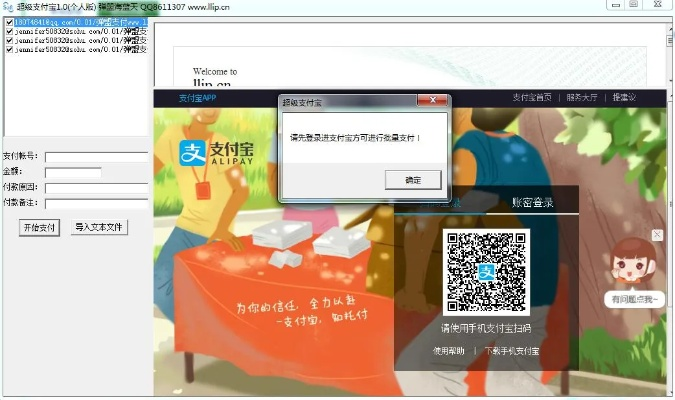This screenshot has height=400, width=675.
Task: Click the application icon in title bar
Action: tap(7, 6)
